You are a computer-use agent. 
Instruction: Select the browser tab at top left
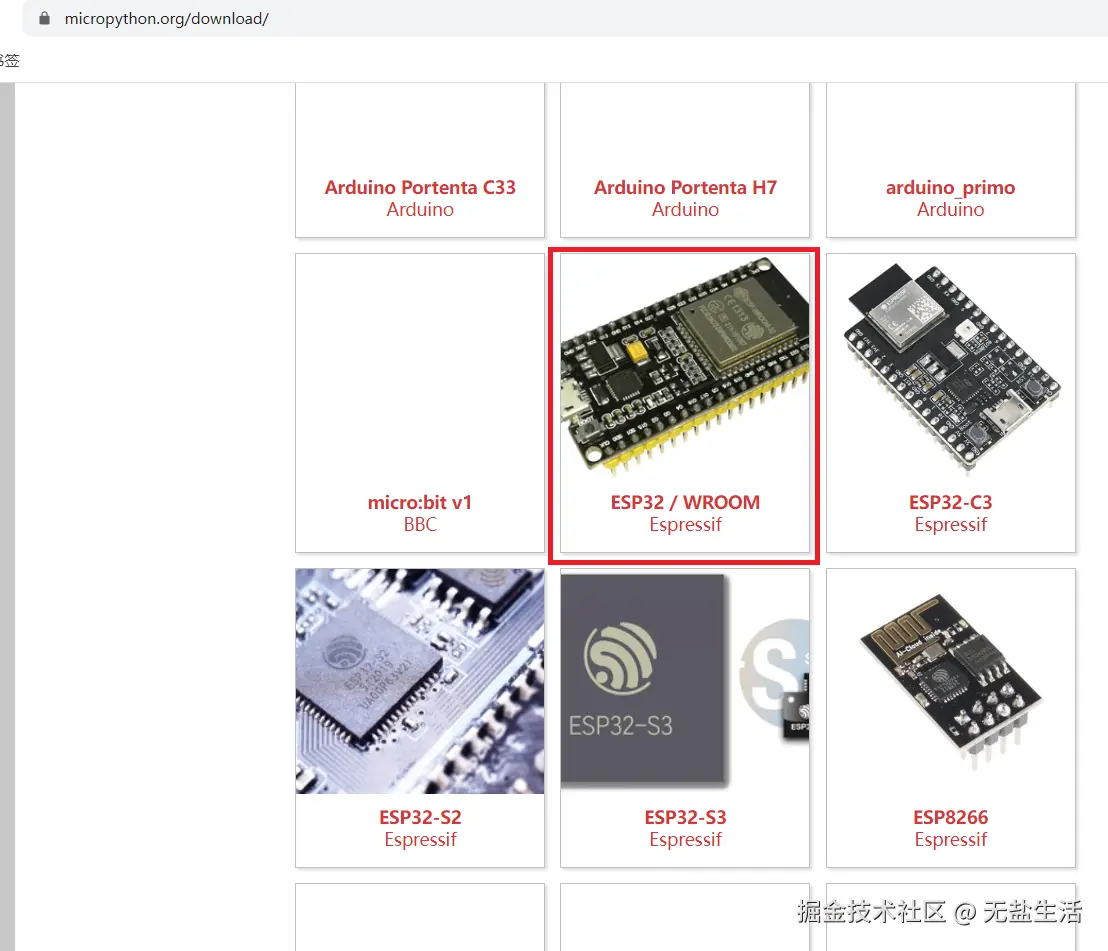pyautogui.click(x=11, y=60)
